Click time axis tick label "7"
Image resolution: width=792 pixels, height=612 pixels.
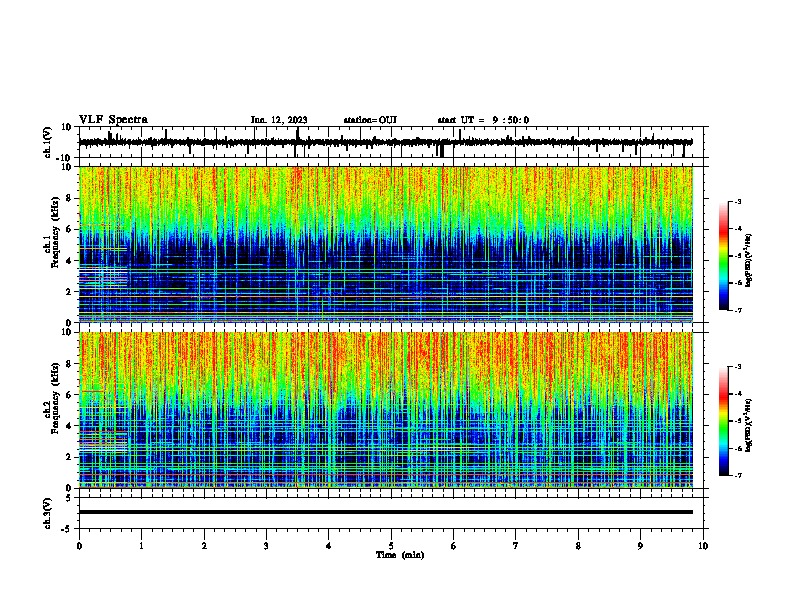(x=516, y=546)
